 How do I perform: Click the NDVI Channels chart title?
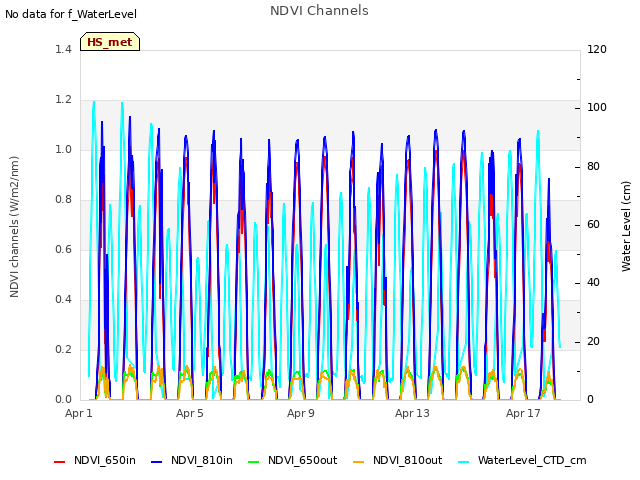319,11
